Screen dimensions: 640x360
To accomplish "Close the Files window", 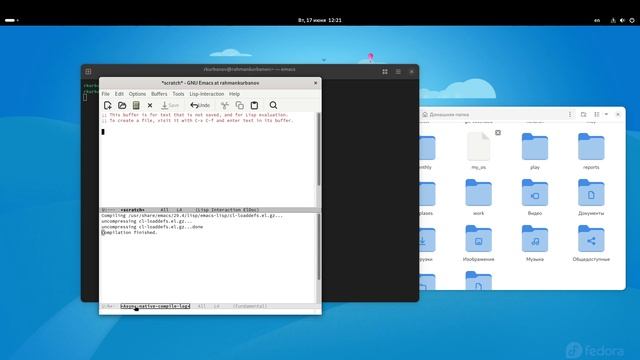I will [x=618, y=115].
